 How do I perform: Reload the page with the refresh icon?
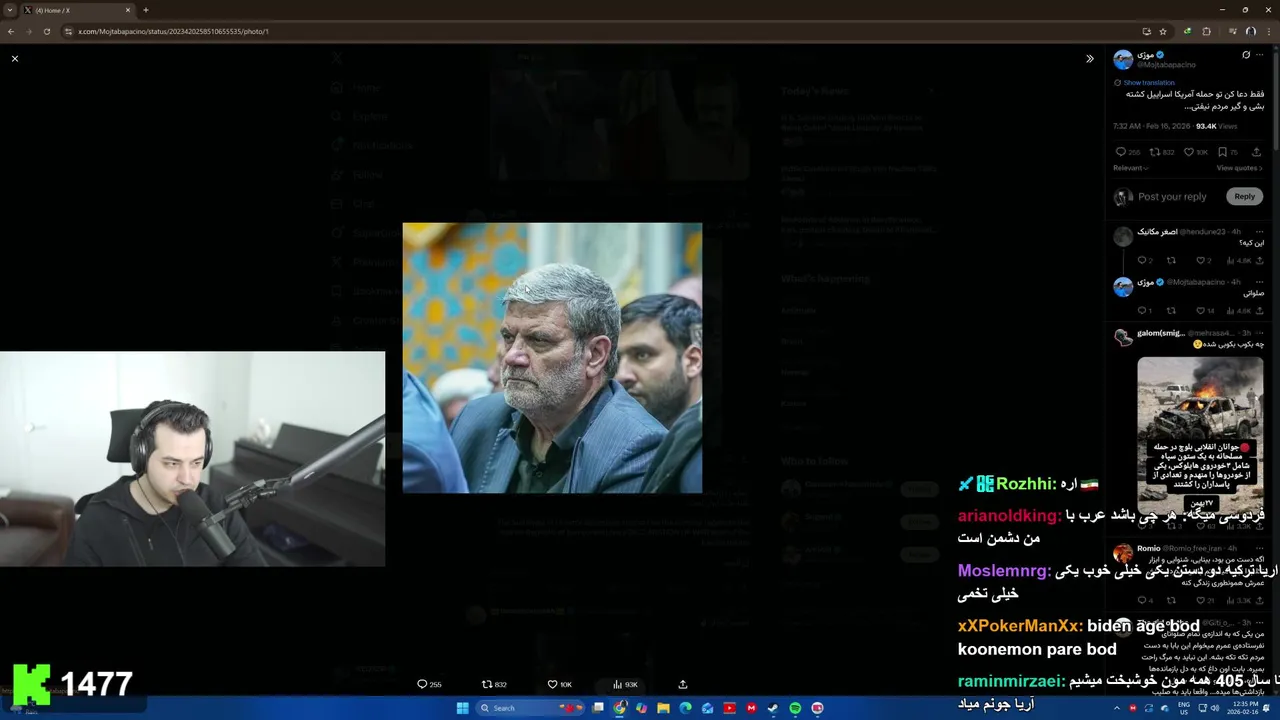coord(47,31)
